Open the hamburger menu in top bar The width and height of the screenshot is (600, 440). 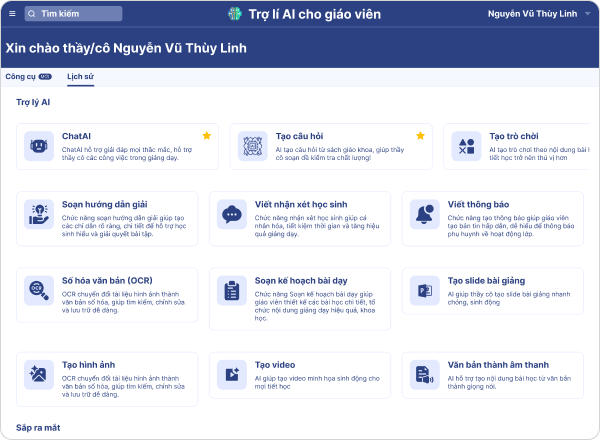pos(12,15)
